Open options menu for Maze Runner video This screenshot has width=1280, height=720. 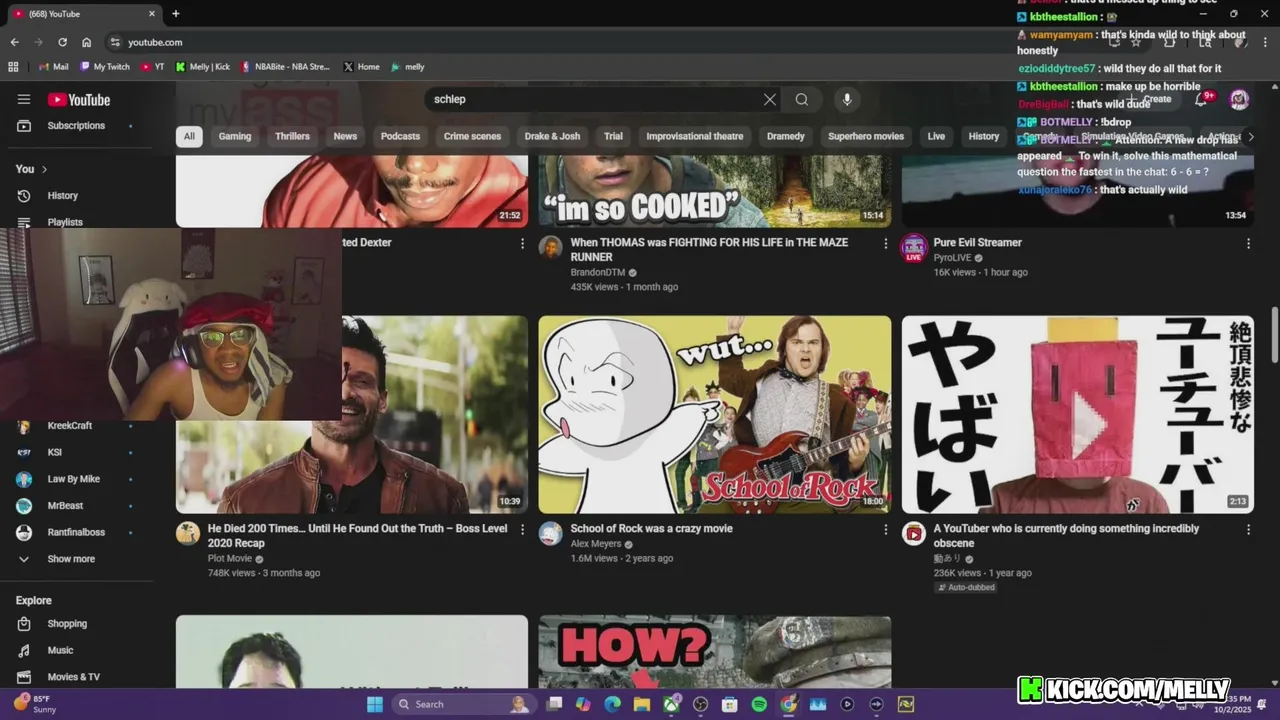(x=885, y=243)
